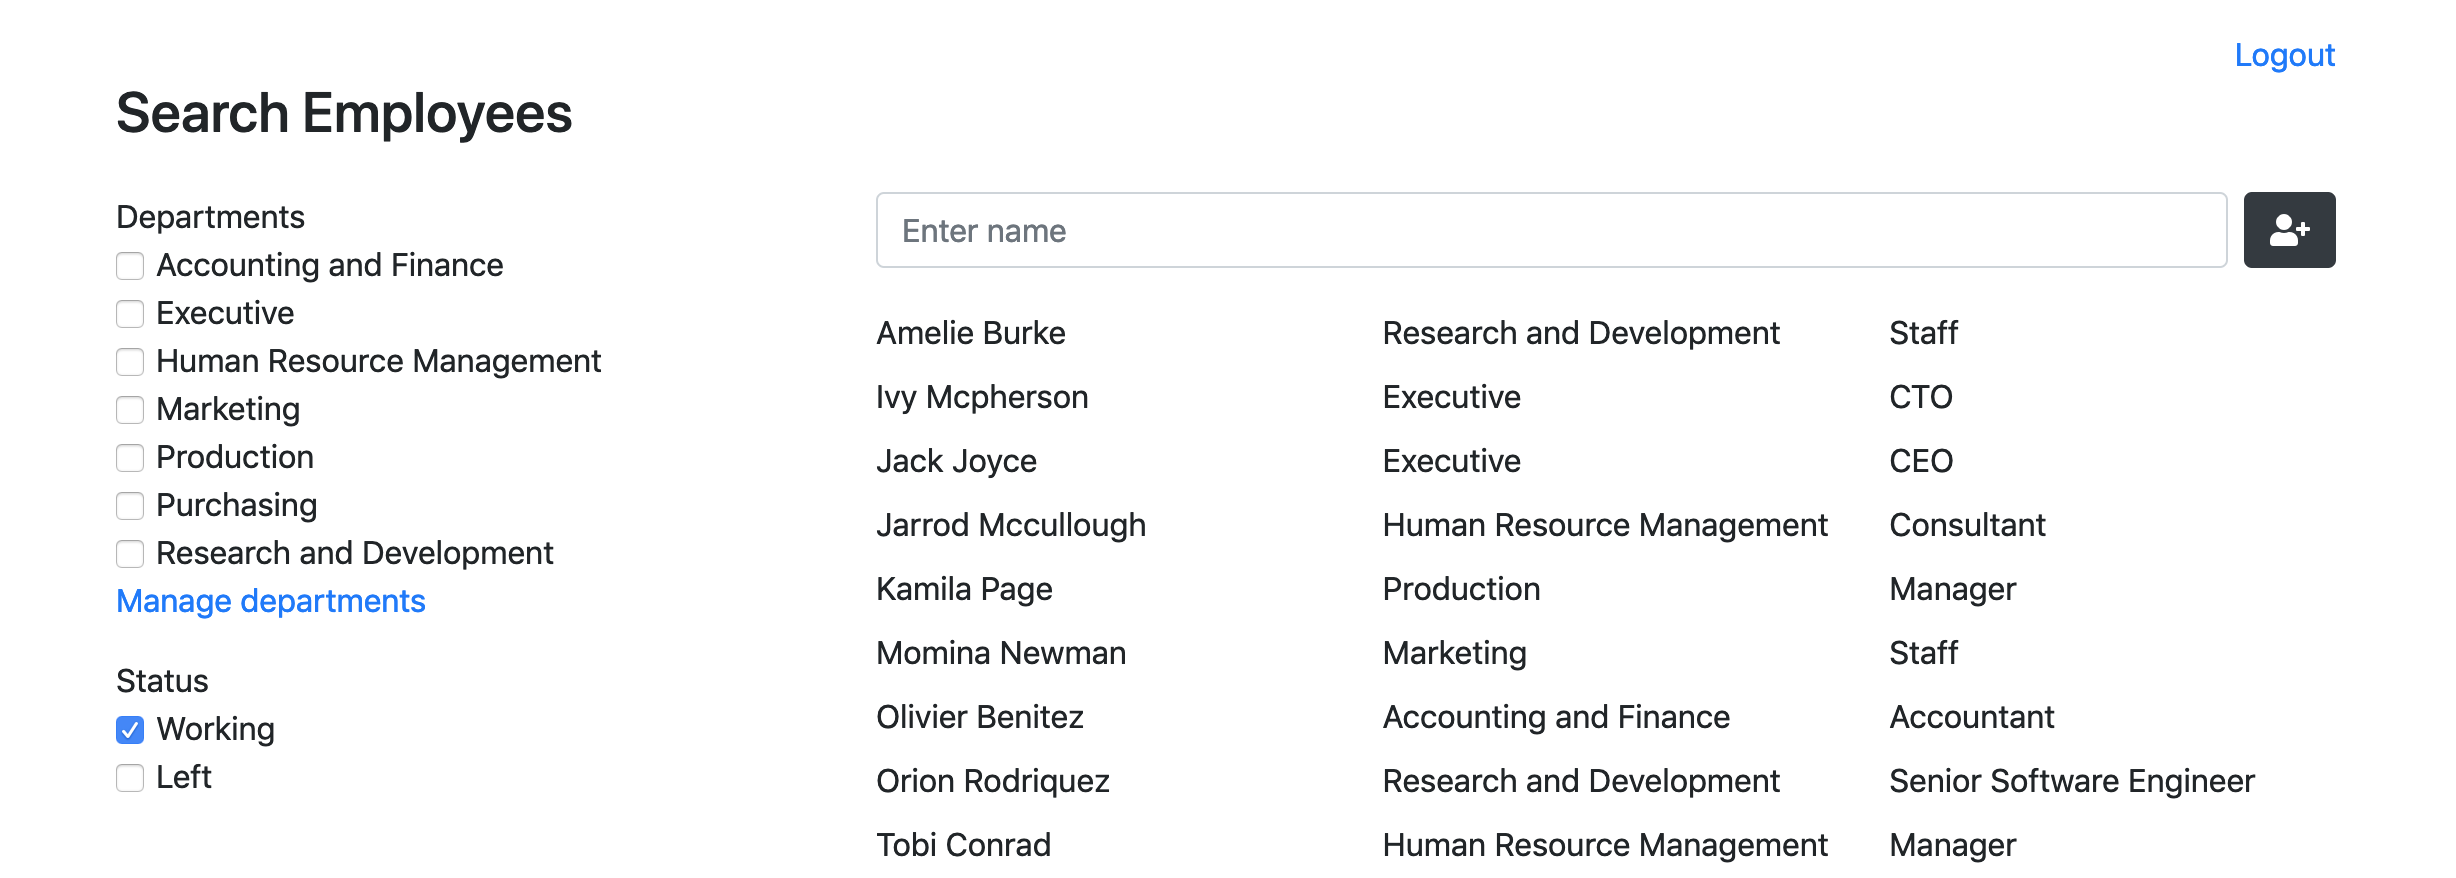Tick the Executive department checkbox
Image resolution: width=2456 pixels, height=878 pixels.
[x=130, y=314]
